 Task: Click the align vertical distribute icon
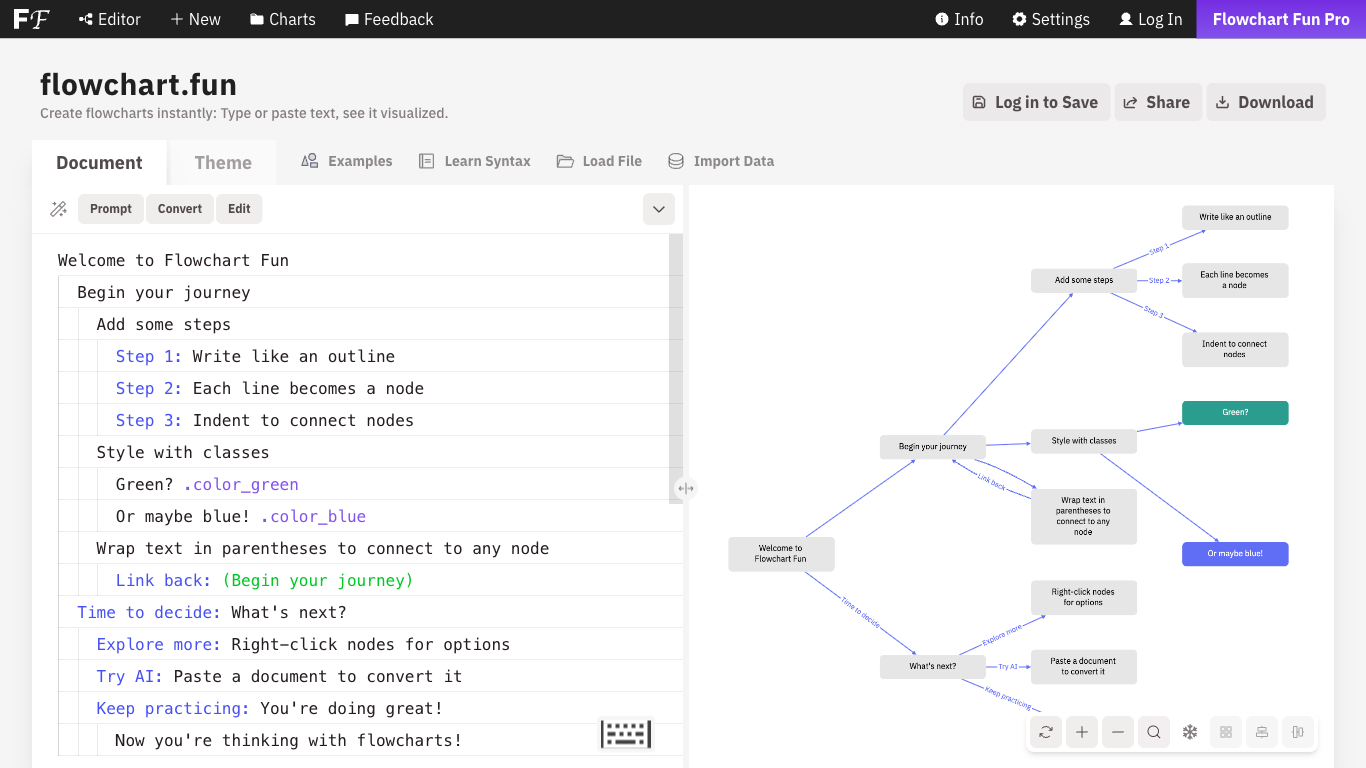pyautogui.click(x=1298, y=732)
